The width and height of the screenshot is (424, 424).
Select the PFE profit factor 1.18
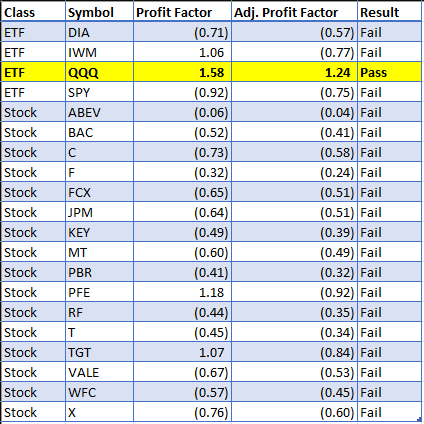(182, 292)
